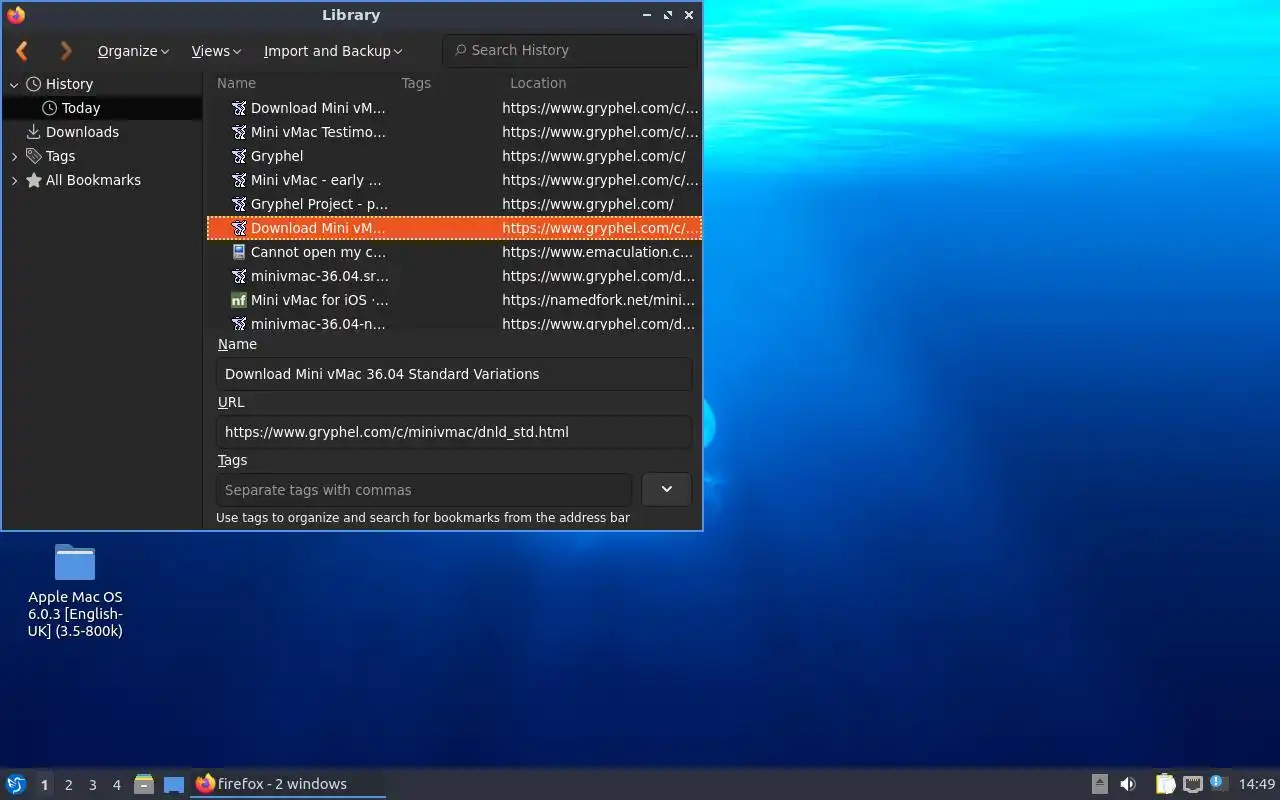Expand the tags selector dropdown arrow
Screen dimensions: 1280x800
667,489
